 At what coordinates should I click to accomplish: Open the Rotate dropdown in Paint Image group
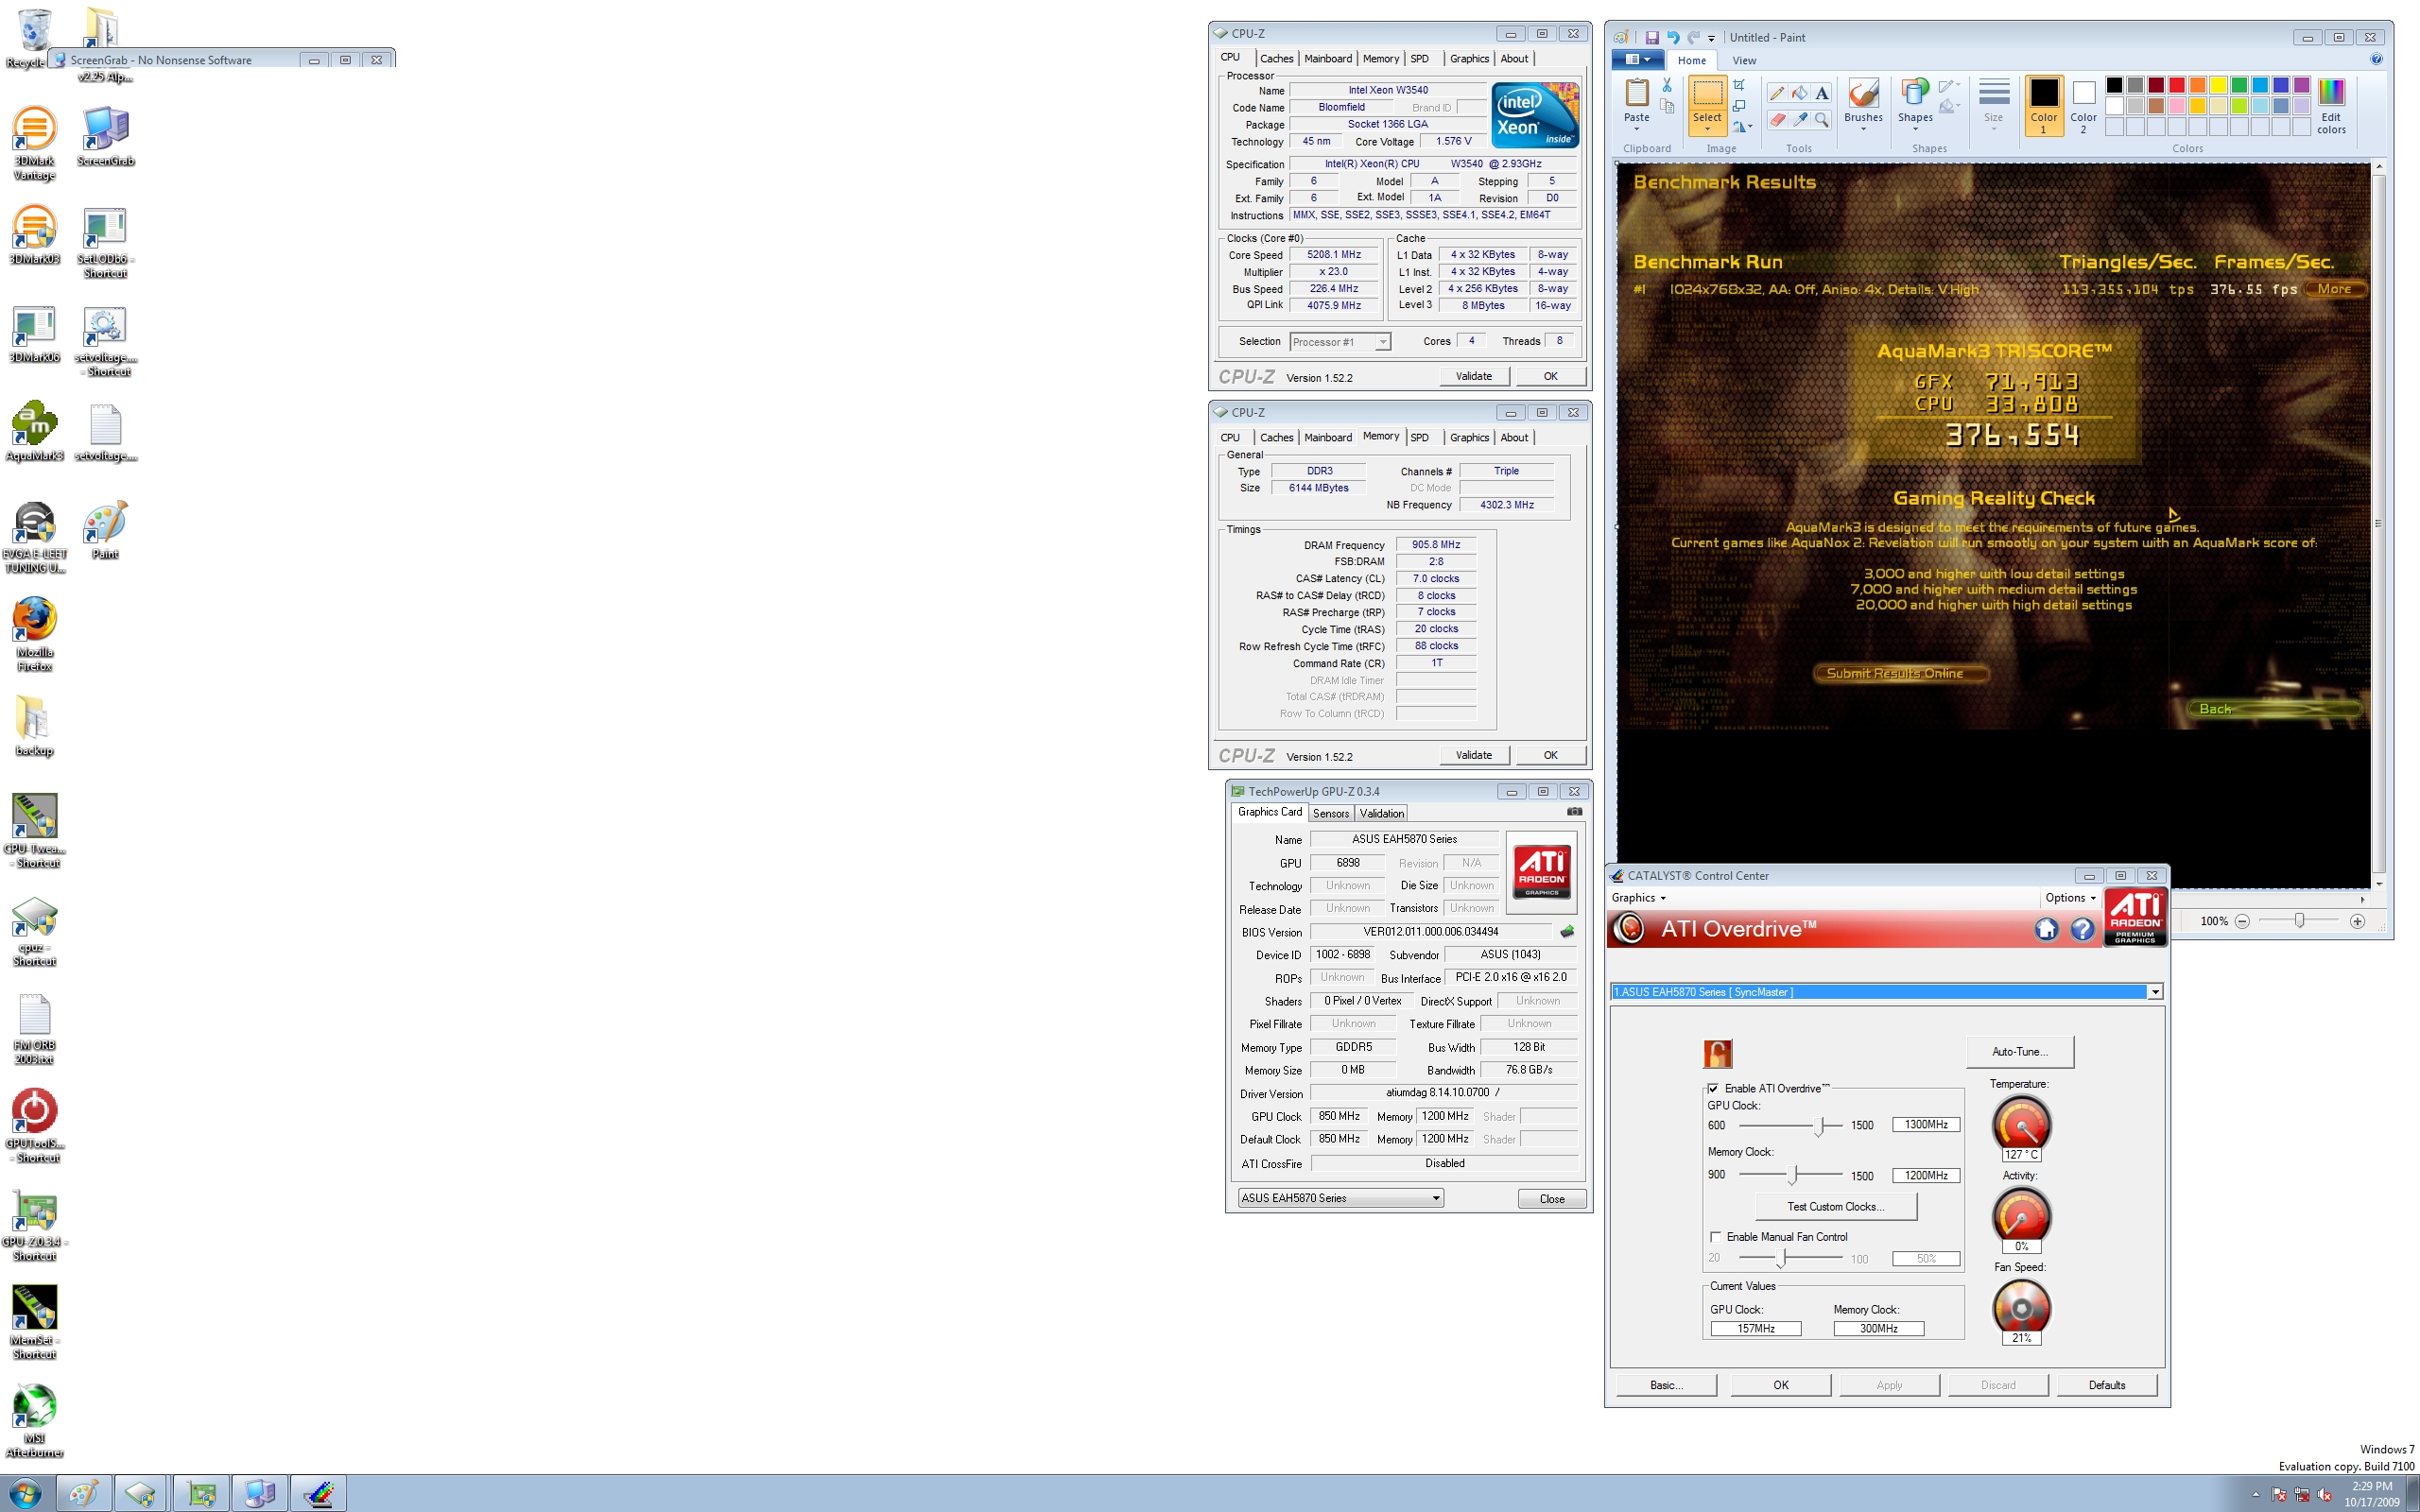(x=1743, y=127)
